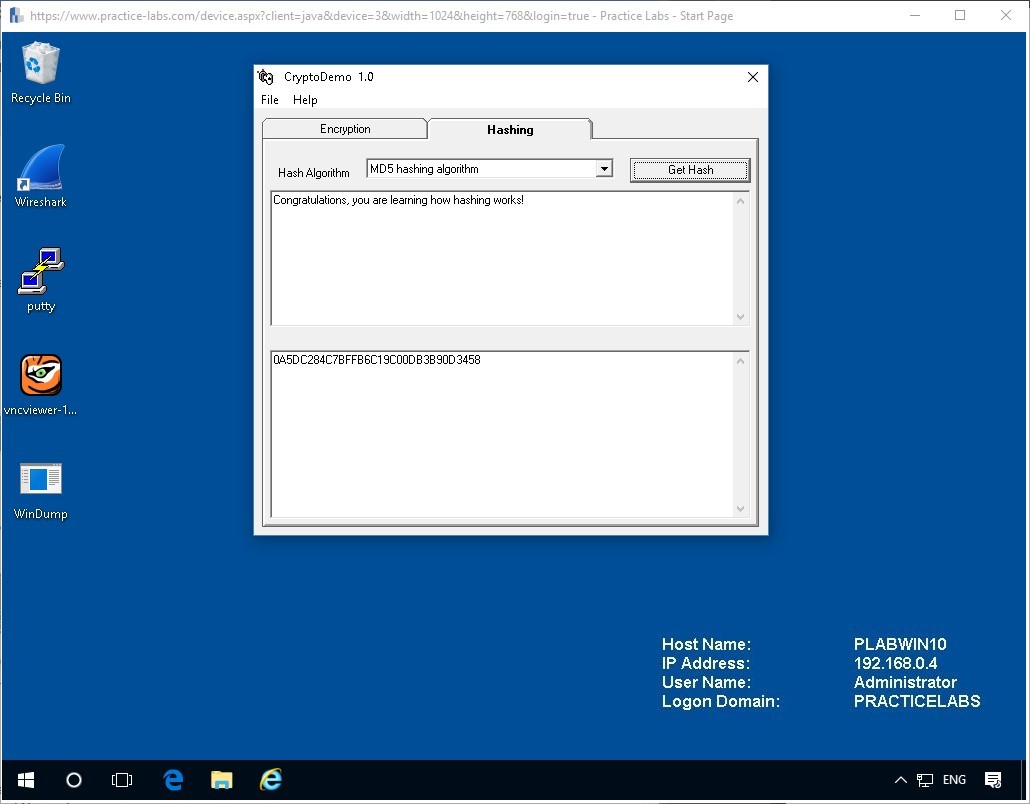Launch Microsoft Edge from the taskbar
Viewport: 1030px width, 804px height.
[x=173, y=780]
